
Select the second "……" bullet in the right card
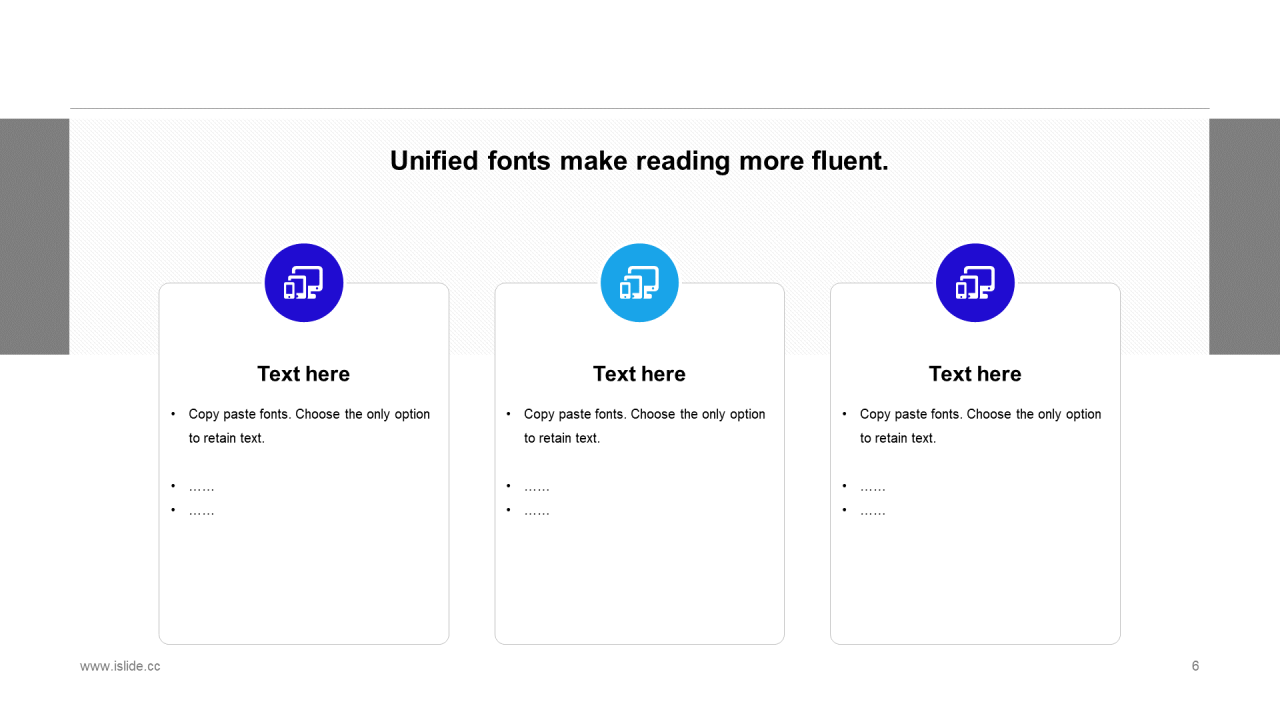click(873, 511)
